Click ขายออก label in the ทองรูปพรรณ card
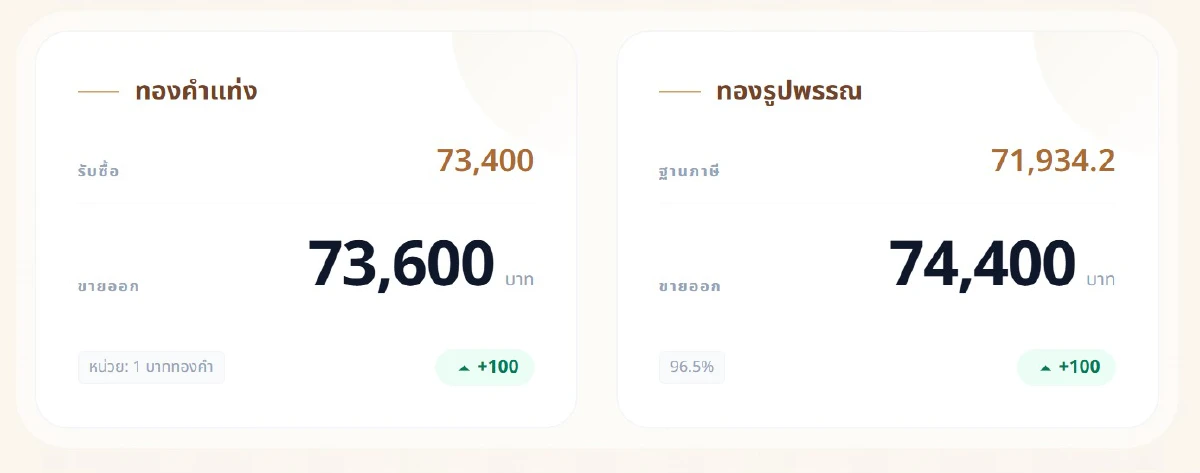Viewport: 1200px width, 473px height. pos(689,286)
